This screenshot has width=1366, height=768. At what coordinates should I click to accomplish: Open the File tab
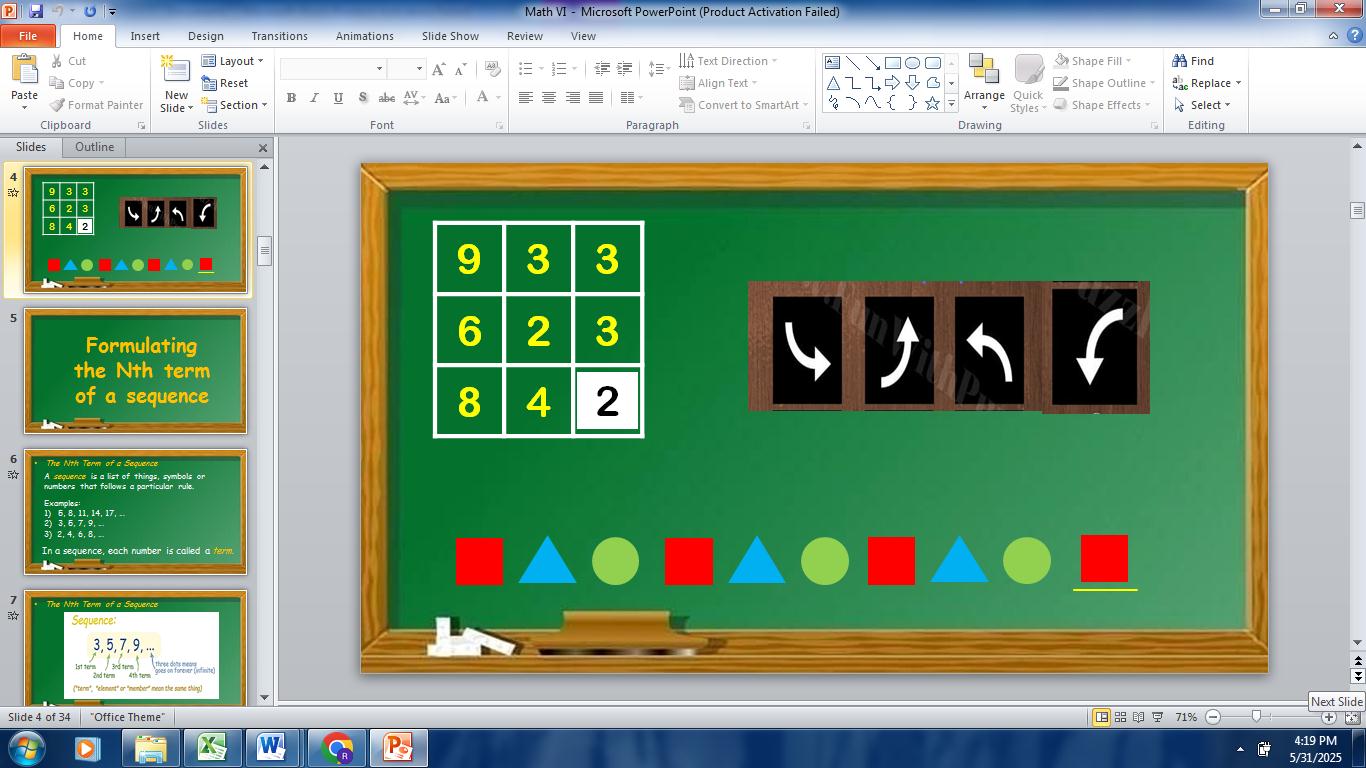coord(28,36)
